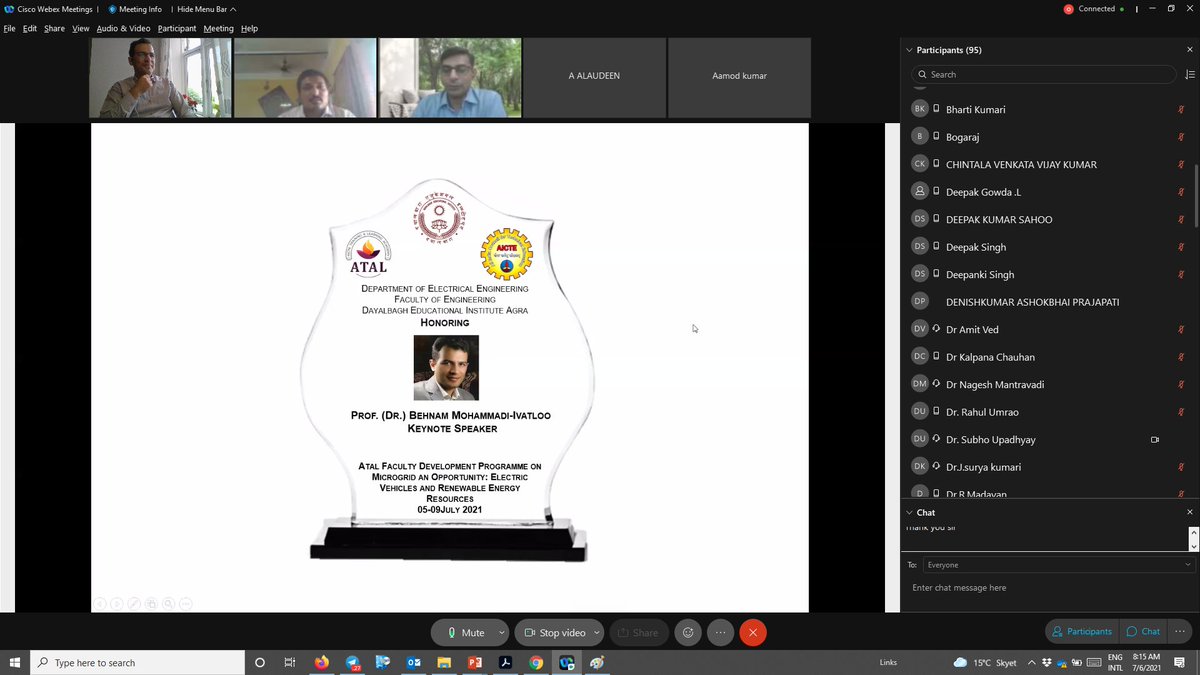This screenshot has height=675, width=1200.
Task: Toggle mute for Bharti Kumari
Action: tap(1181, 108)
